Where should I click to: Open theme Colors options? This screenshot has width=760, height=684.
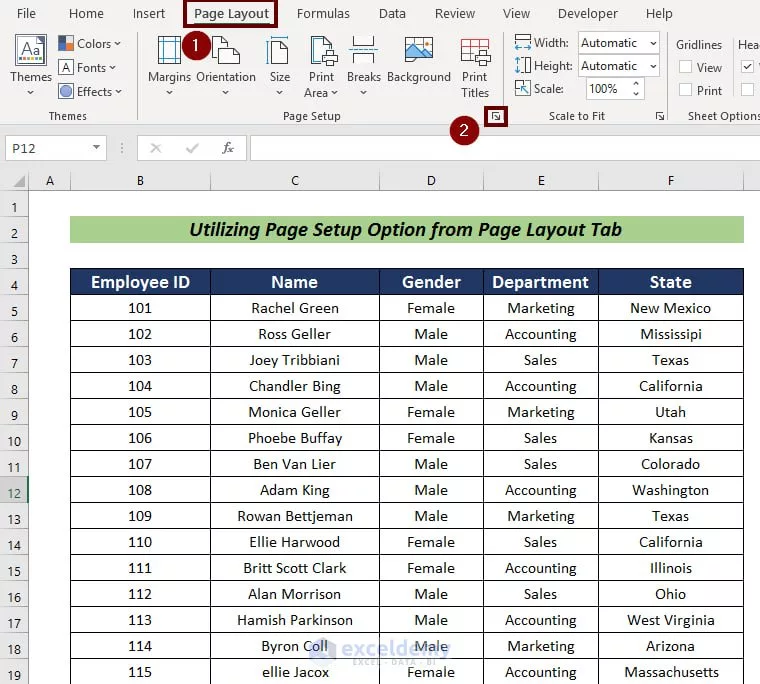pyautogui.click(x=89, y=43)
